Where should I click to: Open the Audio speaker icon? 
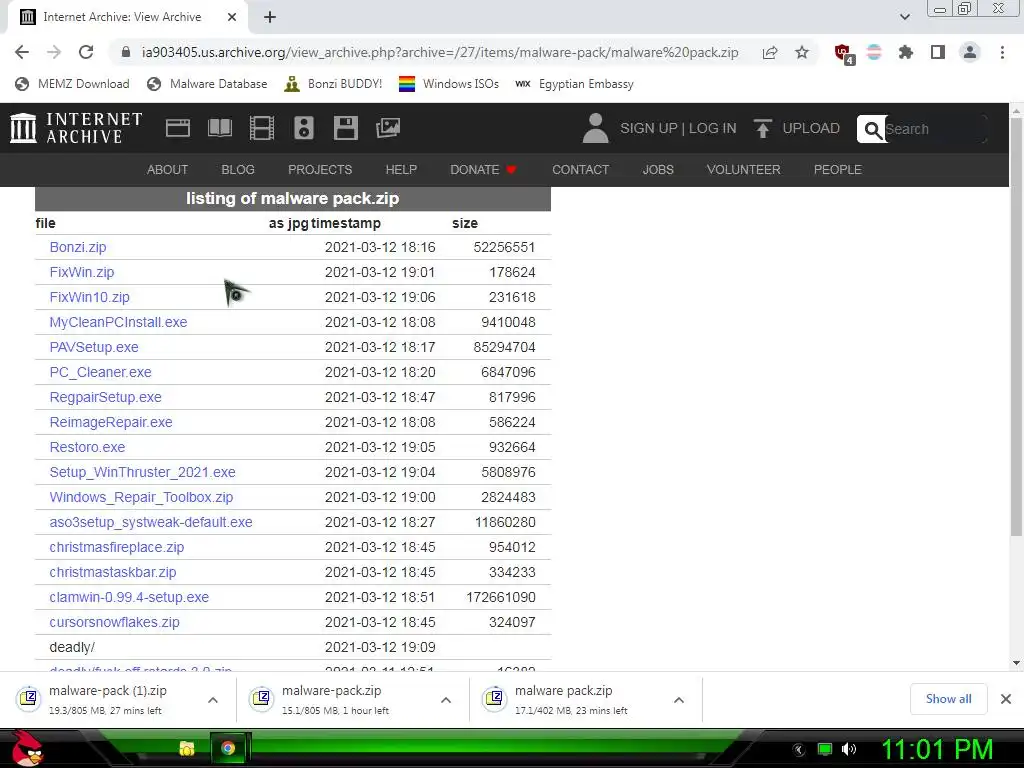(304, 127)
